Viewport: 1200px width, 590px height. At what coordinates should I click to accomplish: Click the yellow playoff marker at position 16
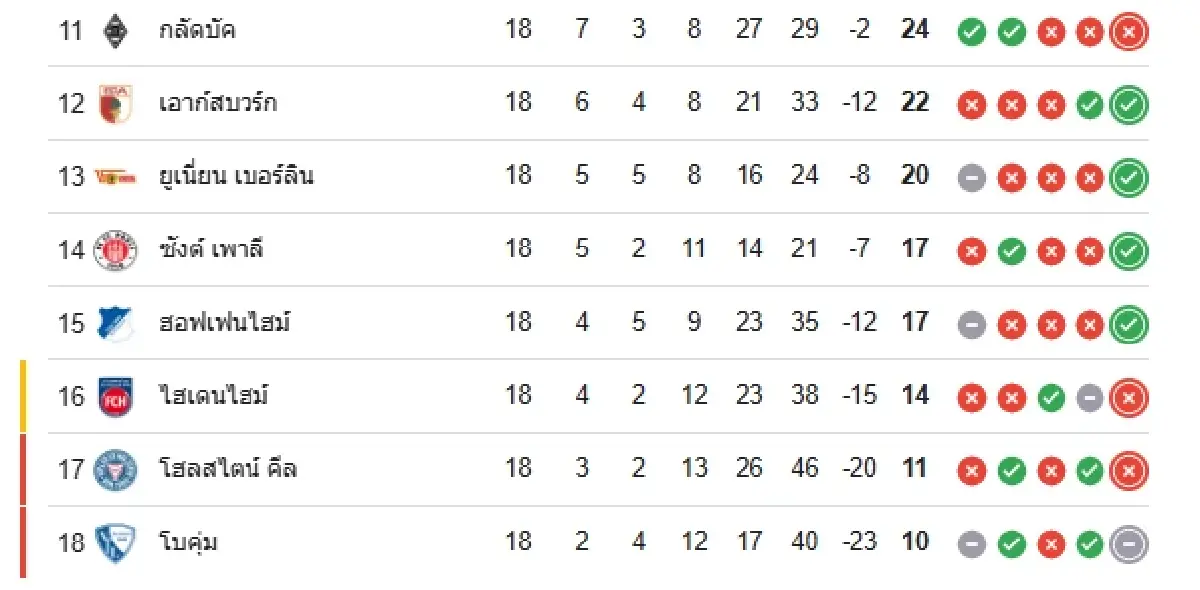coord(23,396)
